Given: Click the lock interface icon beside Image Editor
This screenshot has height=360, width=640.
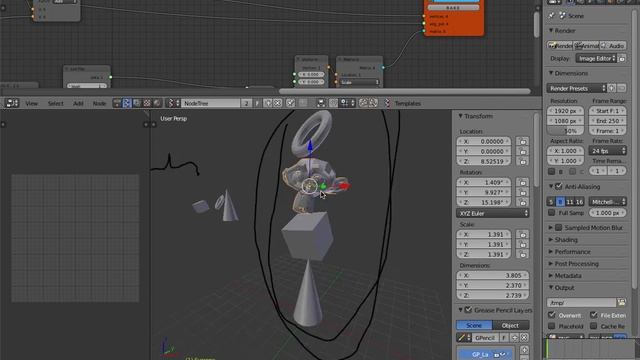Looking at the screenshot, I should [622, 58].
